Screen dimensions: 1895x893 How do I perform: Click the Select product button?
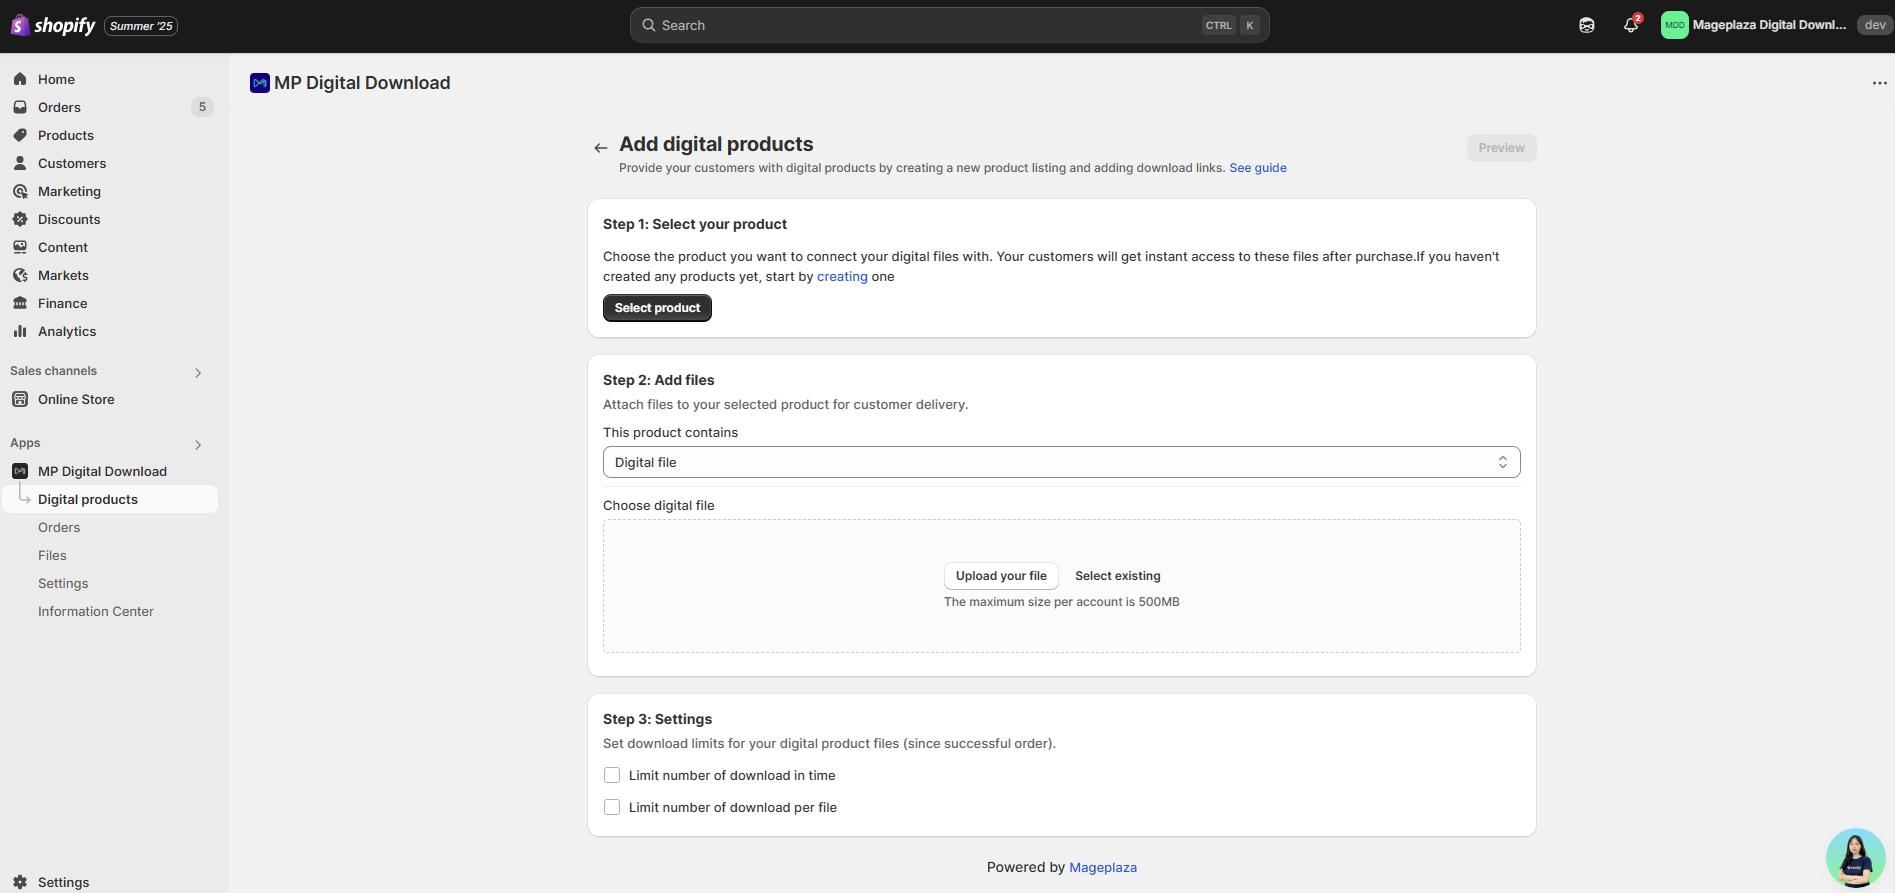[x=657, y=308]
